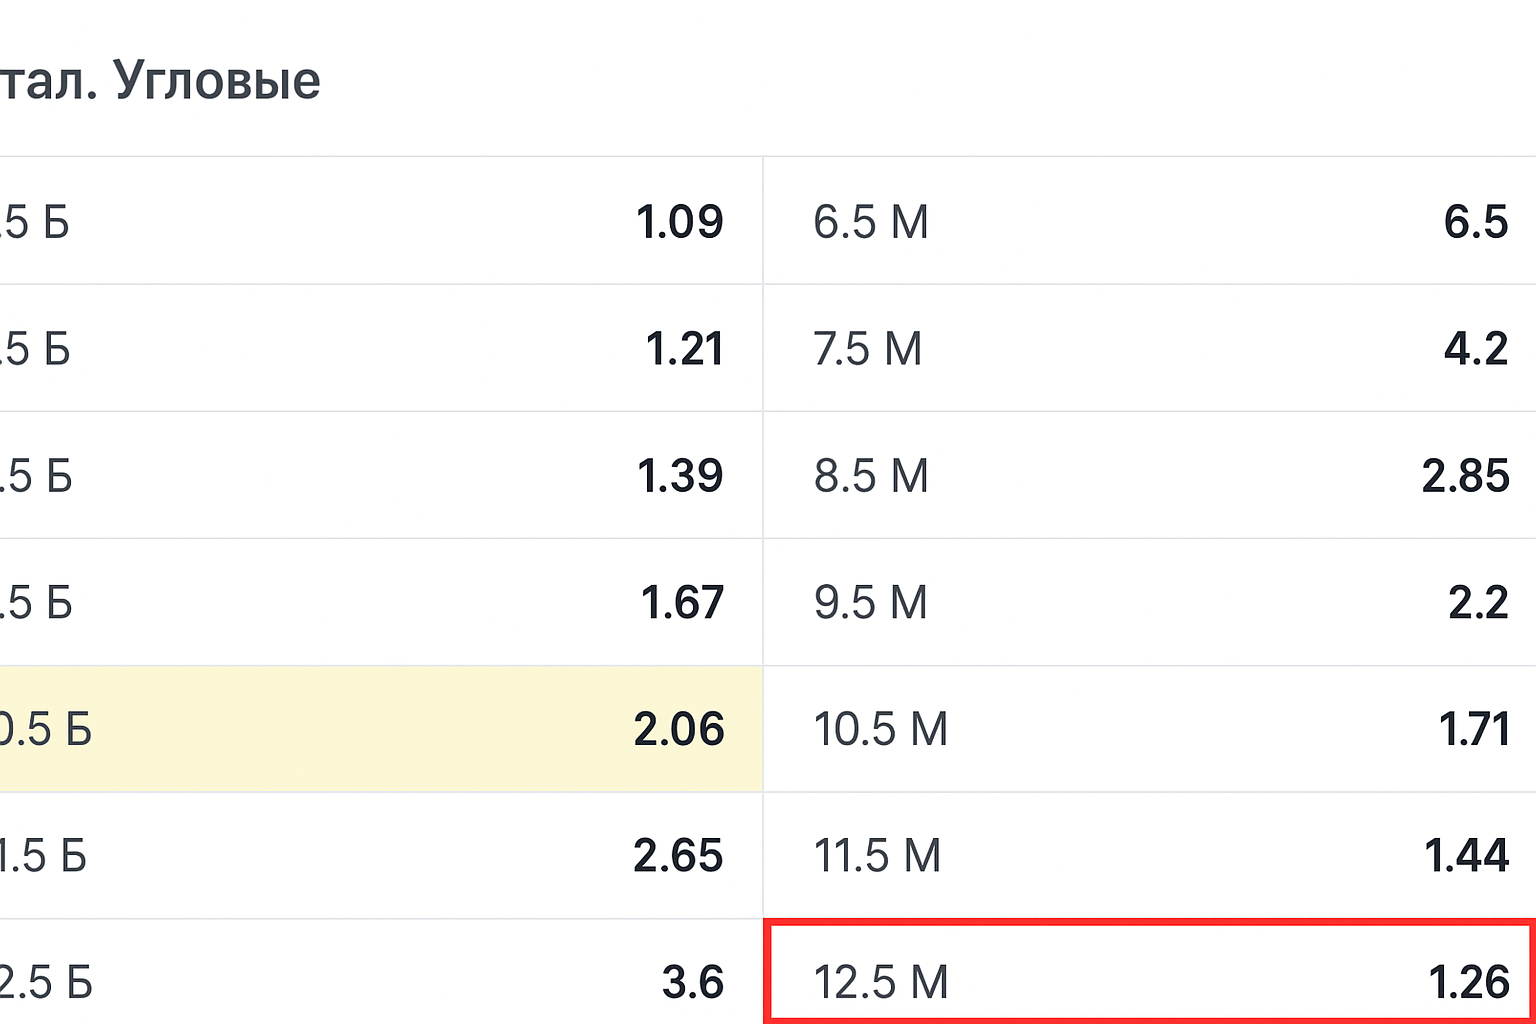Pick the Б outcome priced at 1.21
The width and height of the screenshot is (1536, 1024).
point(380,348)
